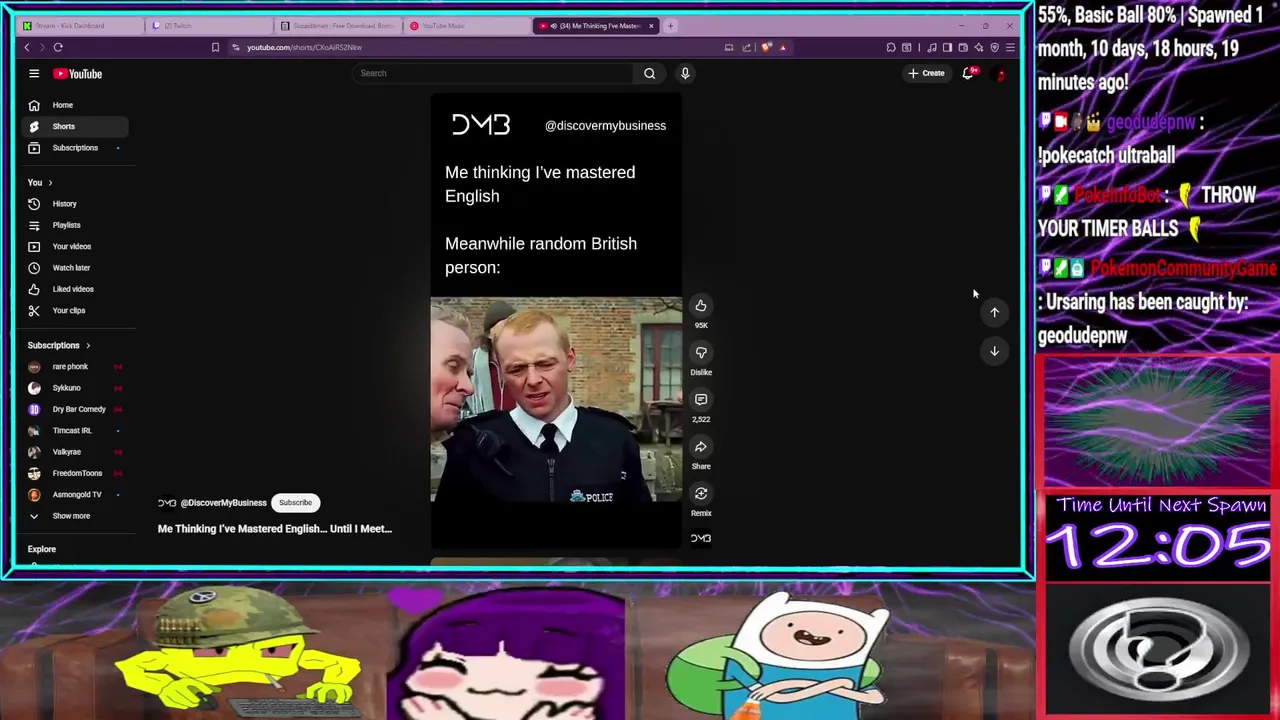
Task: Open the Sykkuno channel
Action: (74, 388)
